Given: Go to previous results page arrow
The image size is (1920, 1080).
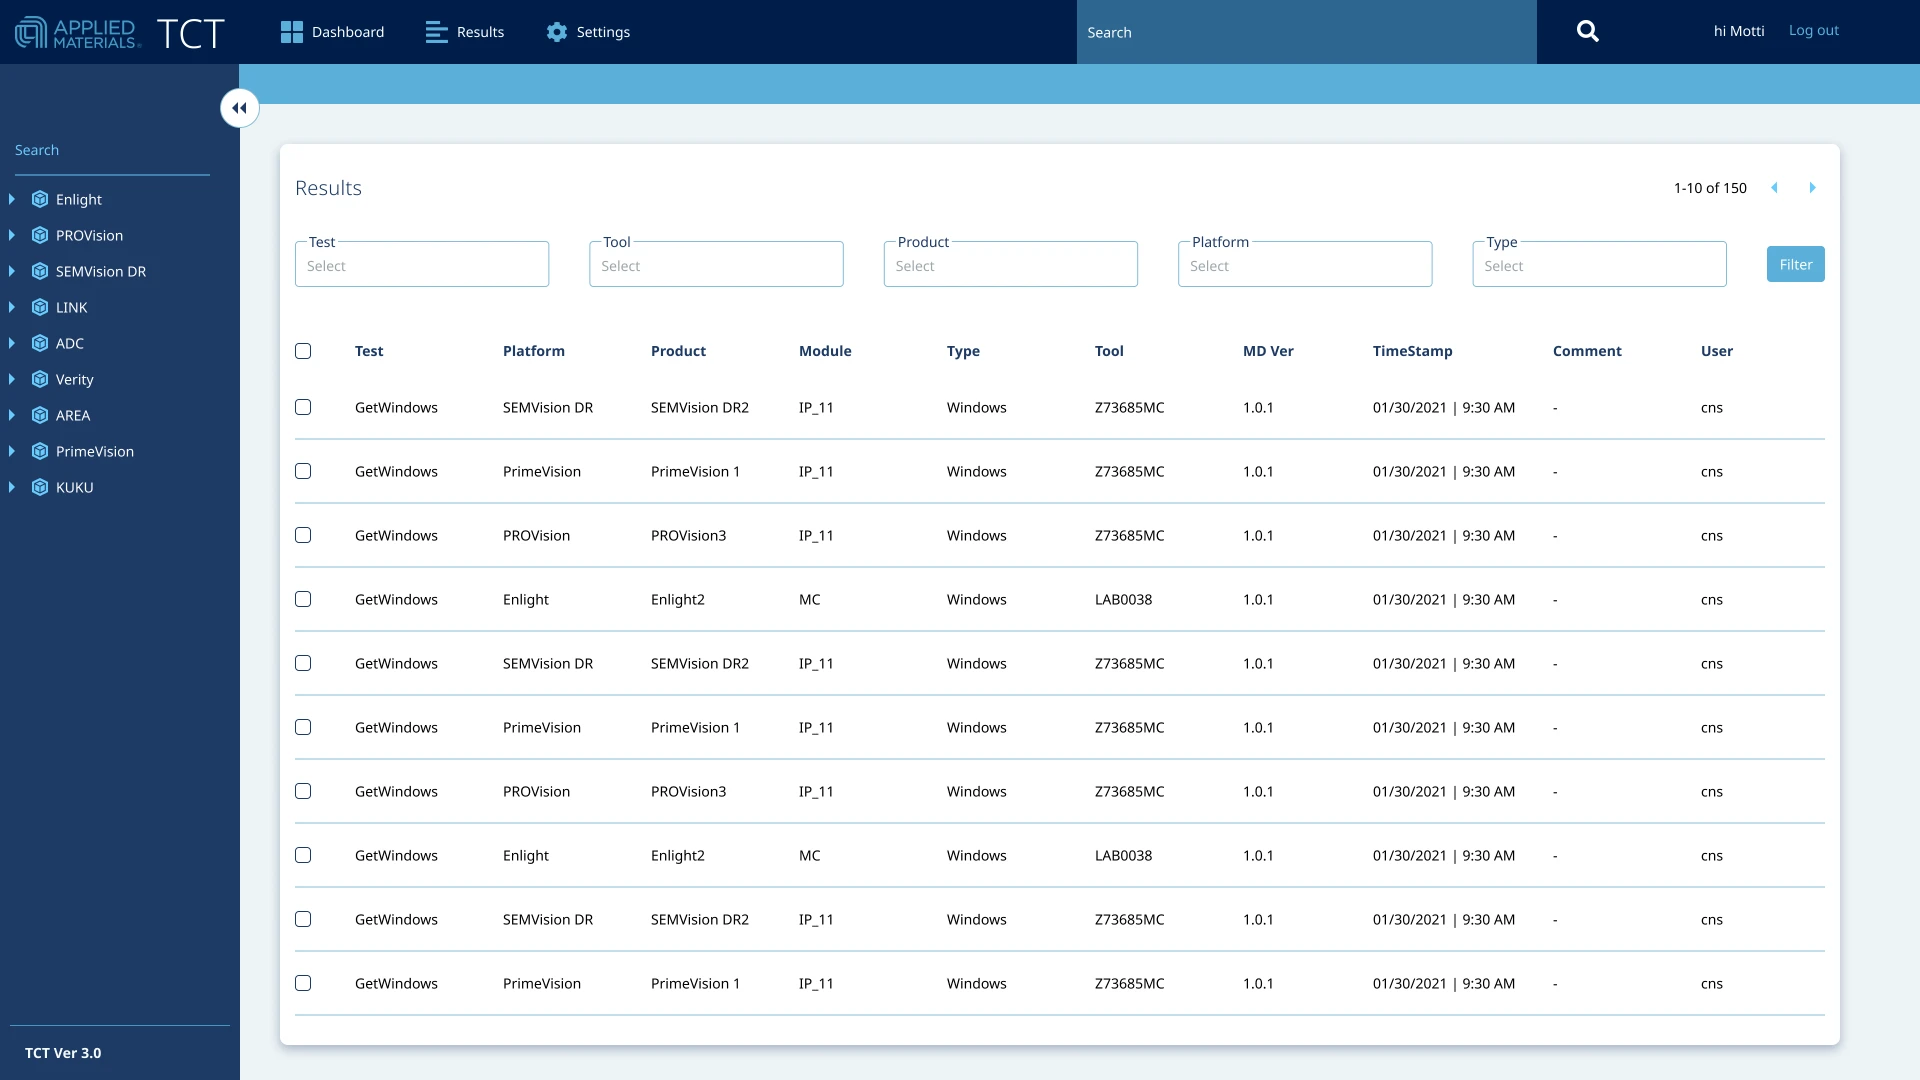Looking at the screenshot, I should [x=1774, y=188].
